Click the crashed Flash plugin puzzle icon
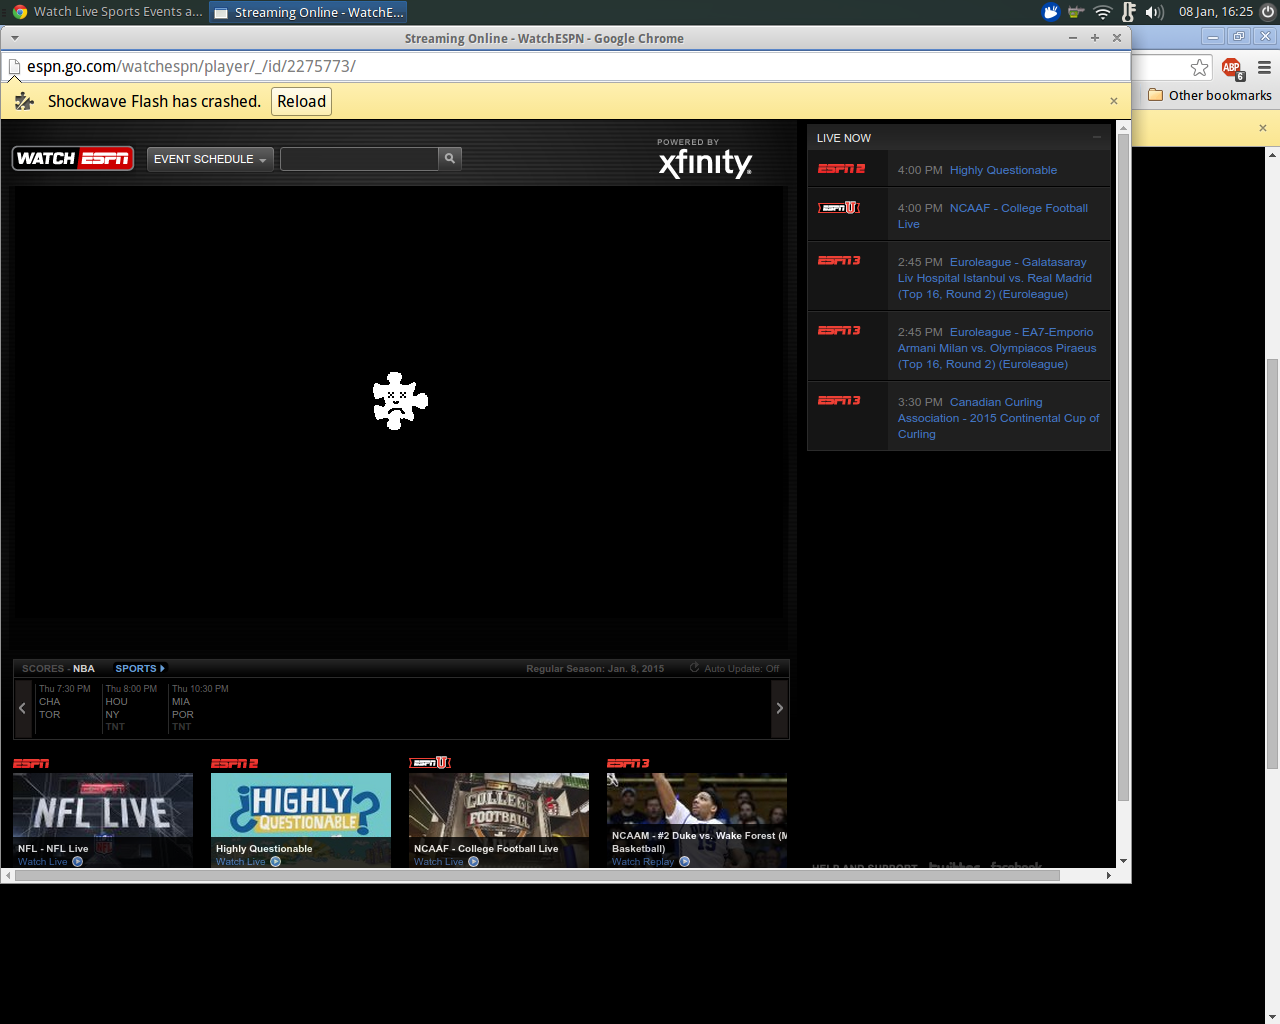 (x=400, y=401)
